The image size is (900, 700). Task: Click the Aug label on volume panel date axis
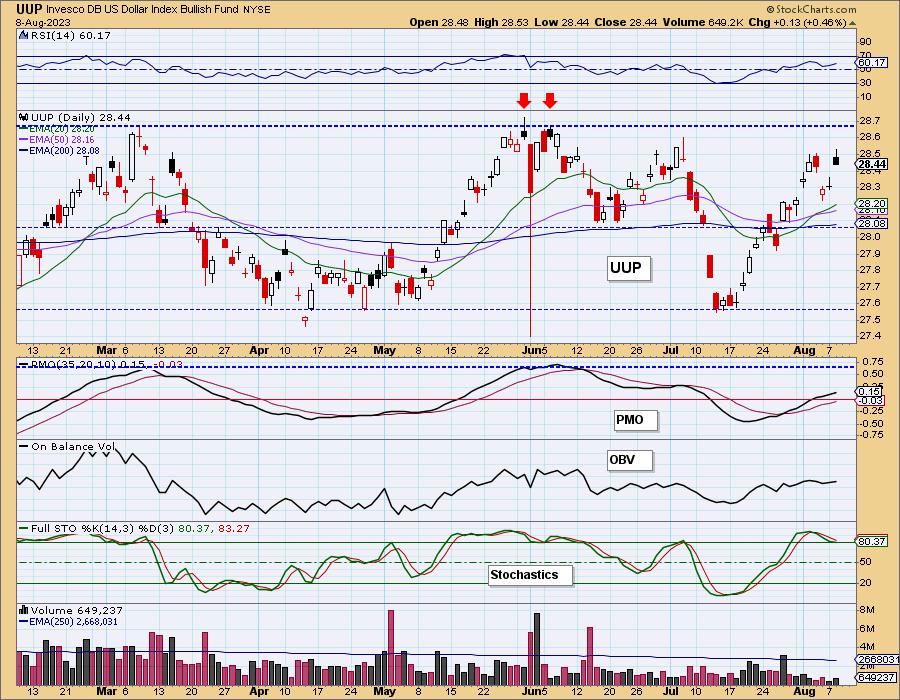coord(804,691)
